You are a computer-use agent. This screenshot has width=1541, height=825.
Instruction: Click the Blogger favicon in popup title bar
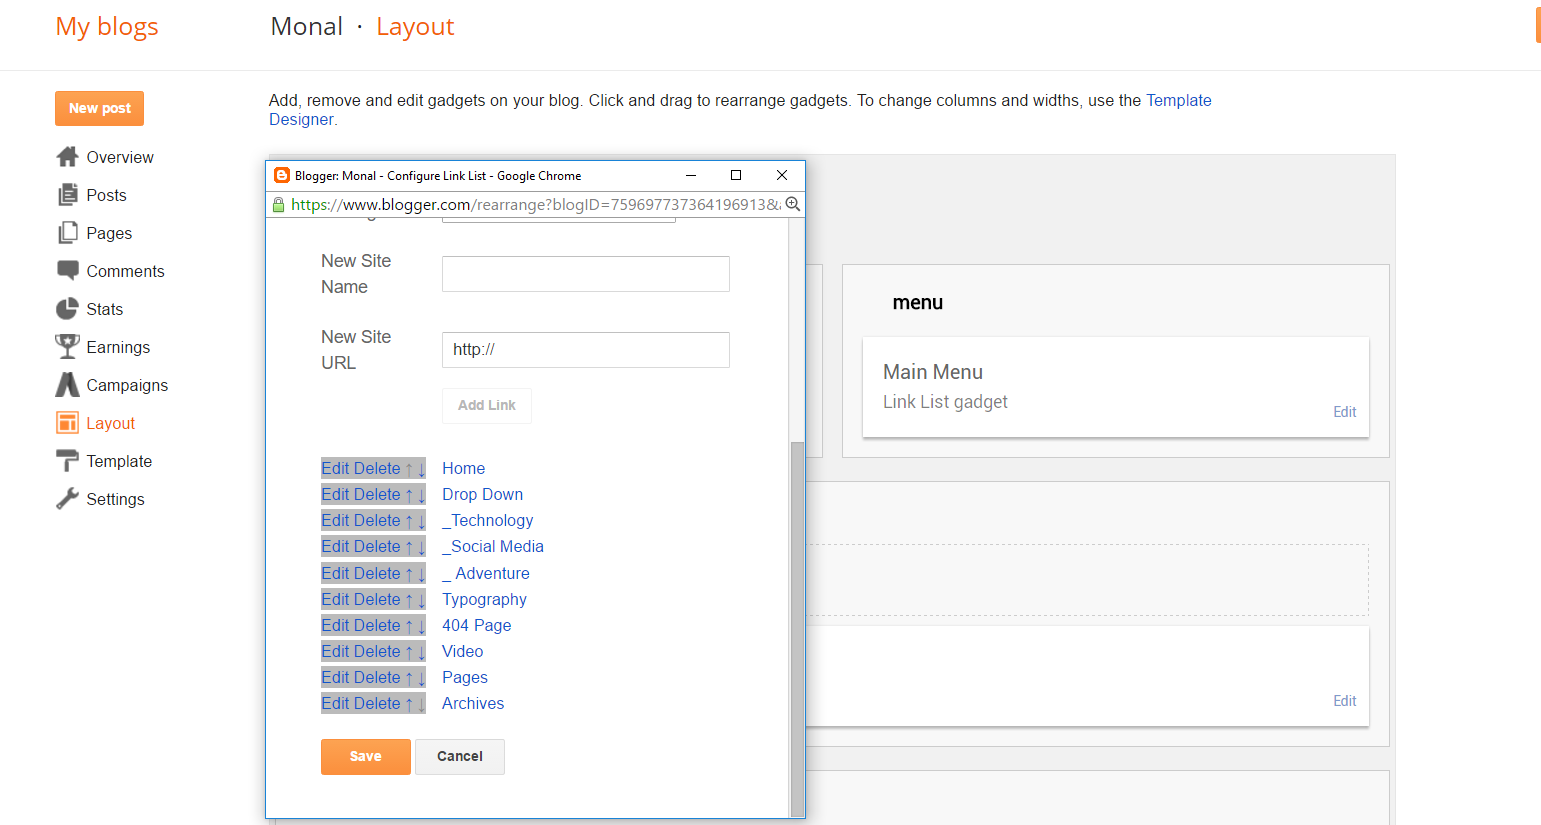click(x=282, y=175)
